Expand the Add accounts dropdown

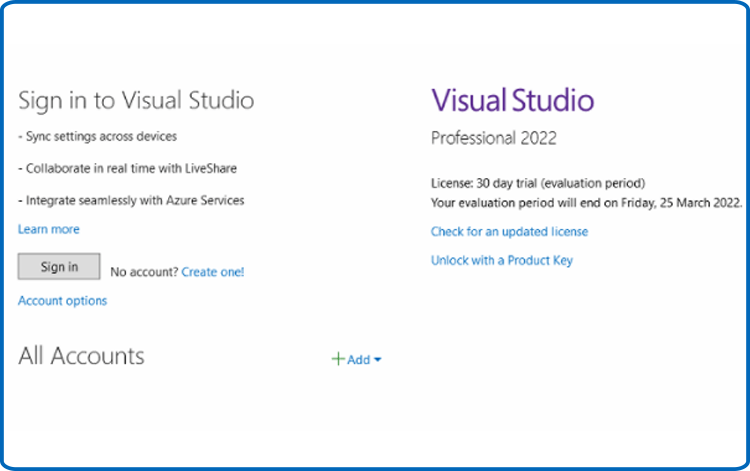click(357, 359)
